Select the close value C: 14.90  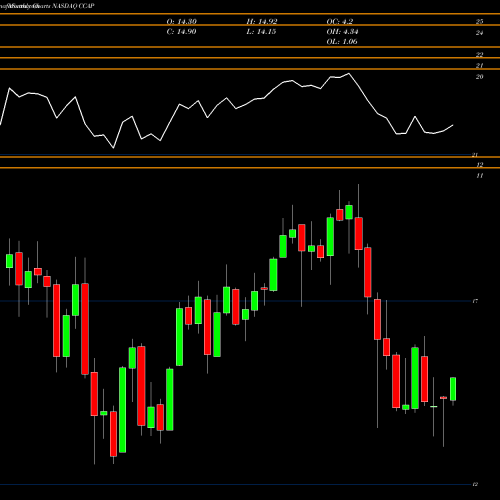tap(182, 32)
